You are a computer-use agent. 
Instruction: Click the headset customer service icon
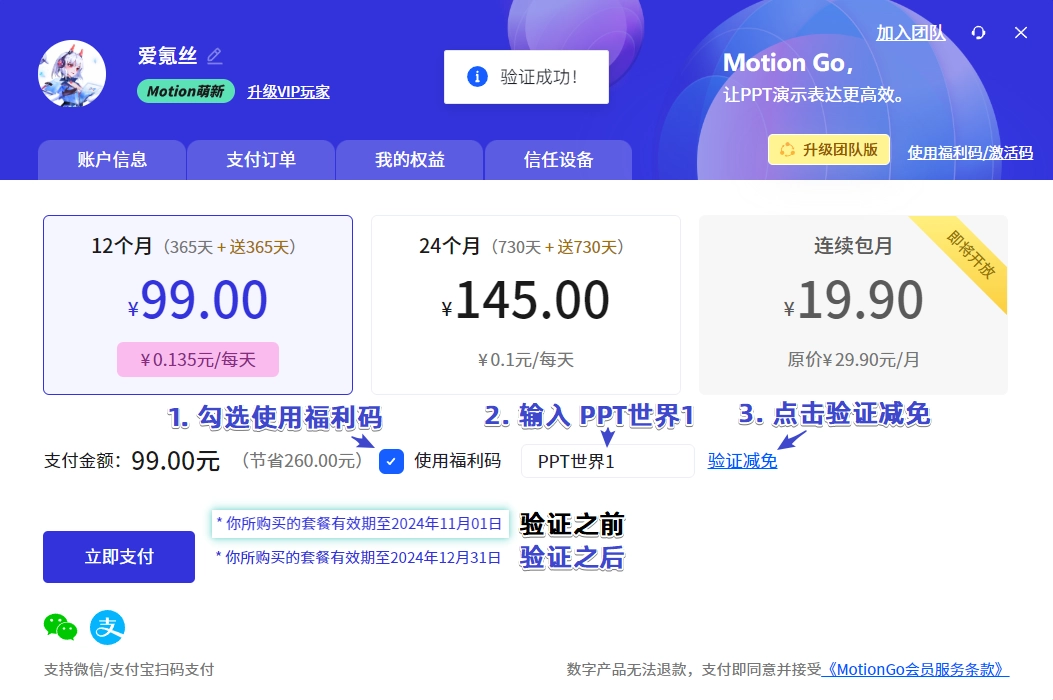(978, 32)
